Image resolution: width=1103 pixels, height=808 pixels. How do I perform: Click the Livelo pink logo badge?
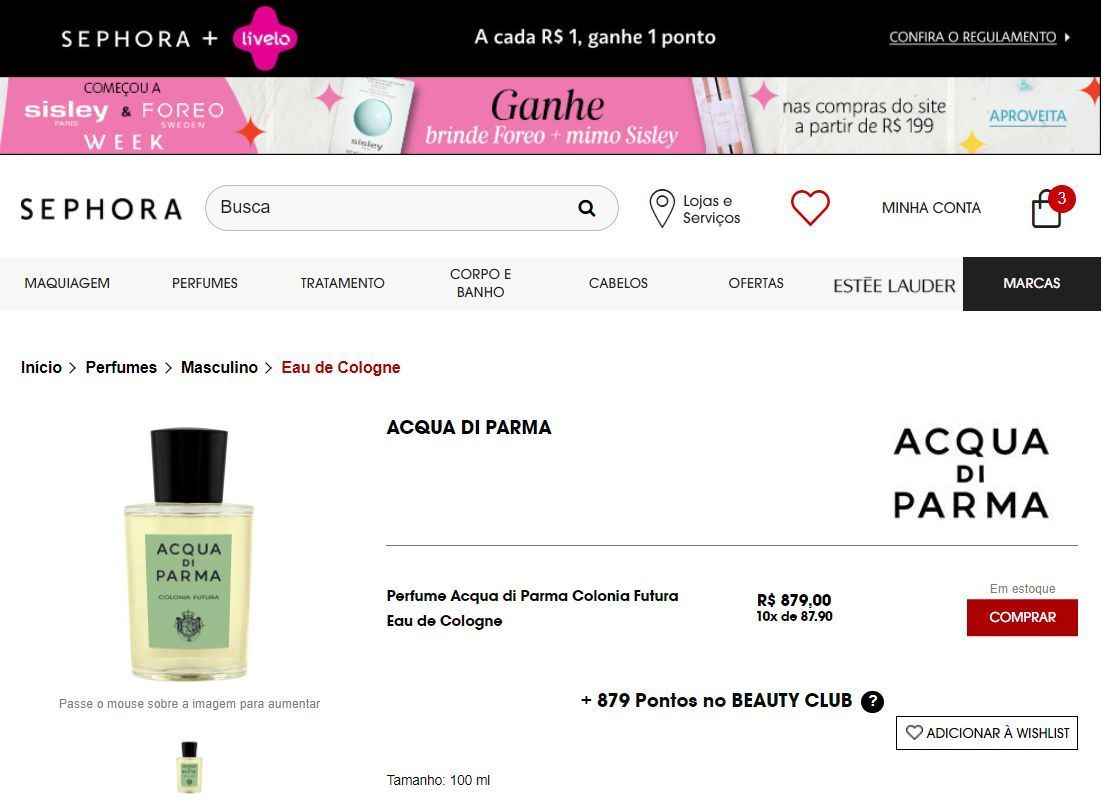264,38
